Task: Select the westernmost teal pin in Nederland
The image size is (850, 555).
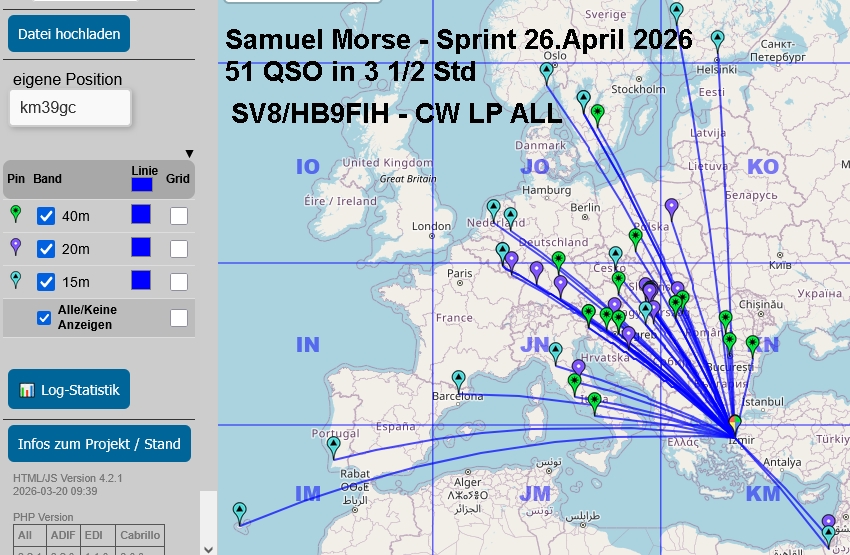Action: click(493, 210)
